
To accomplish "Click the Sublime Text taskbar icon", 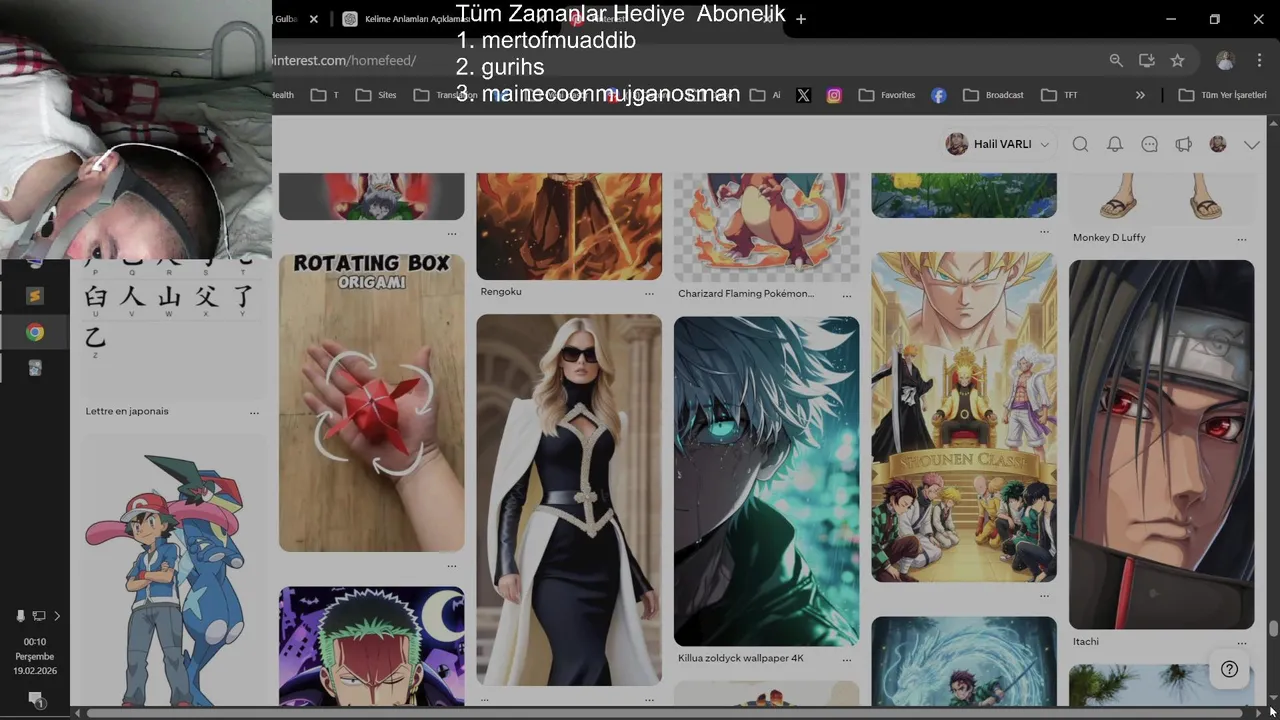I will tap(35, 296).
